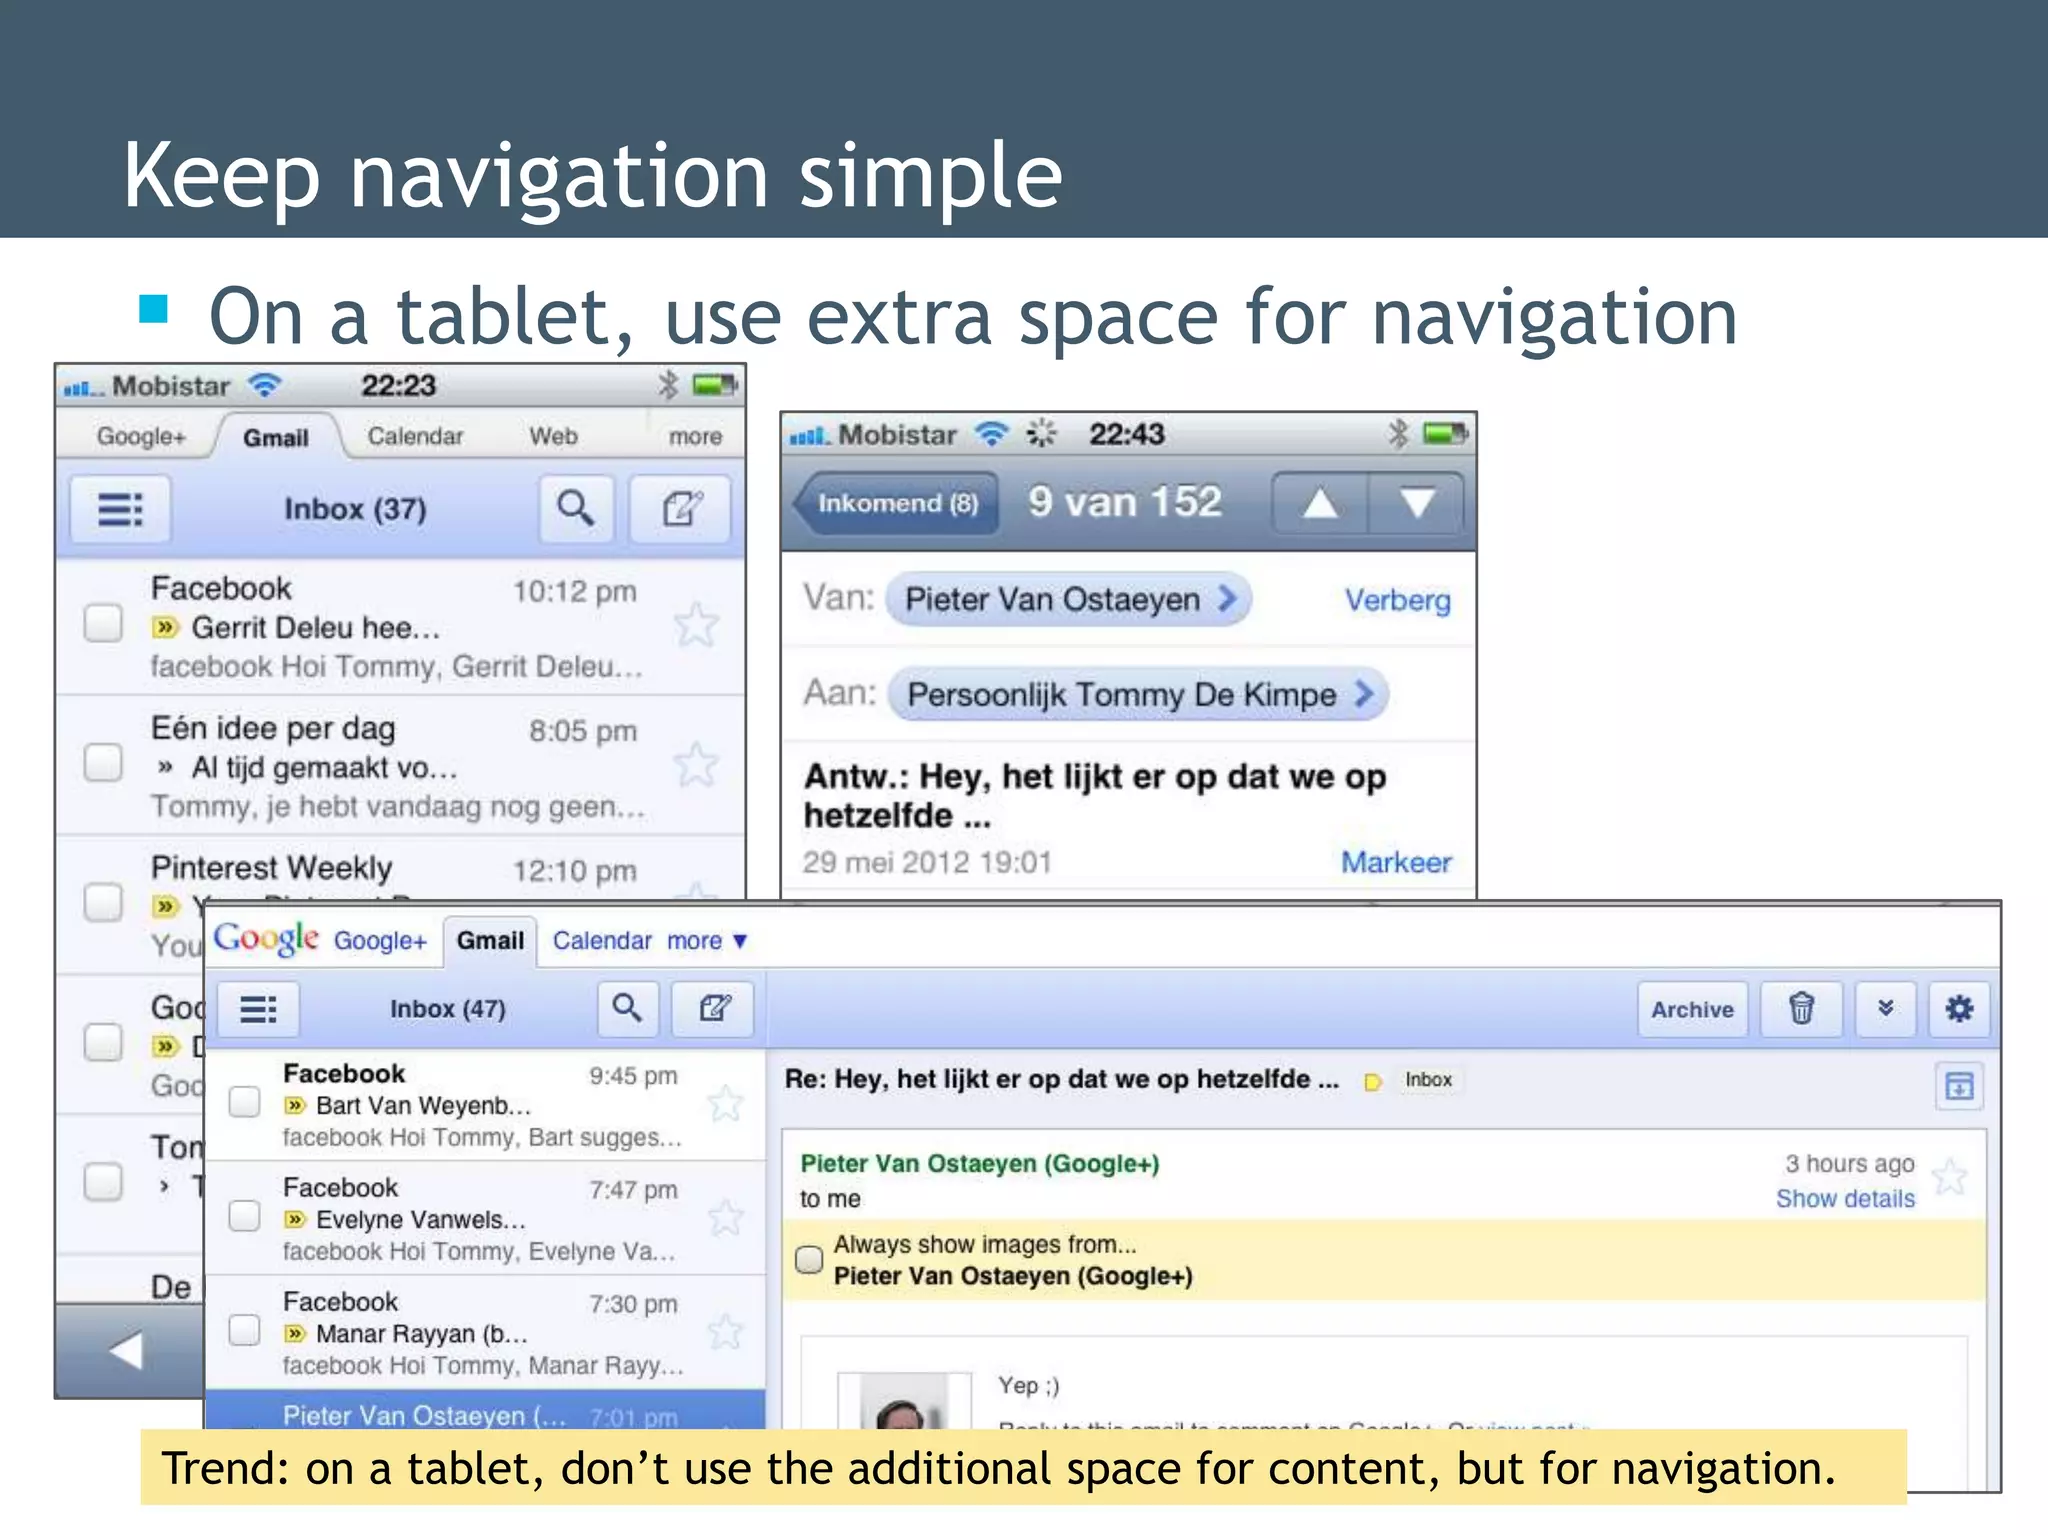Click the expand-all icon beside the subject
The height and width of the screenshot is (1536, 2048).
1959,1086
